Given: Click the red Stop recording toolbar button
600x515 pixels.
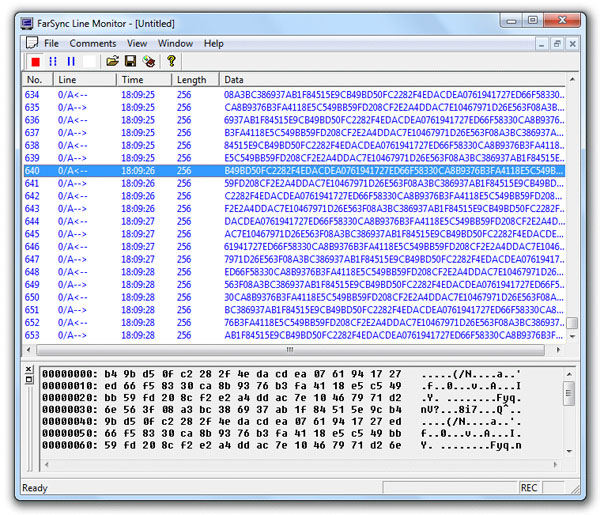Looking at the screenshot, I should (36, 62).
